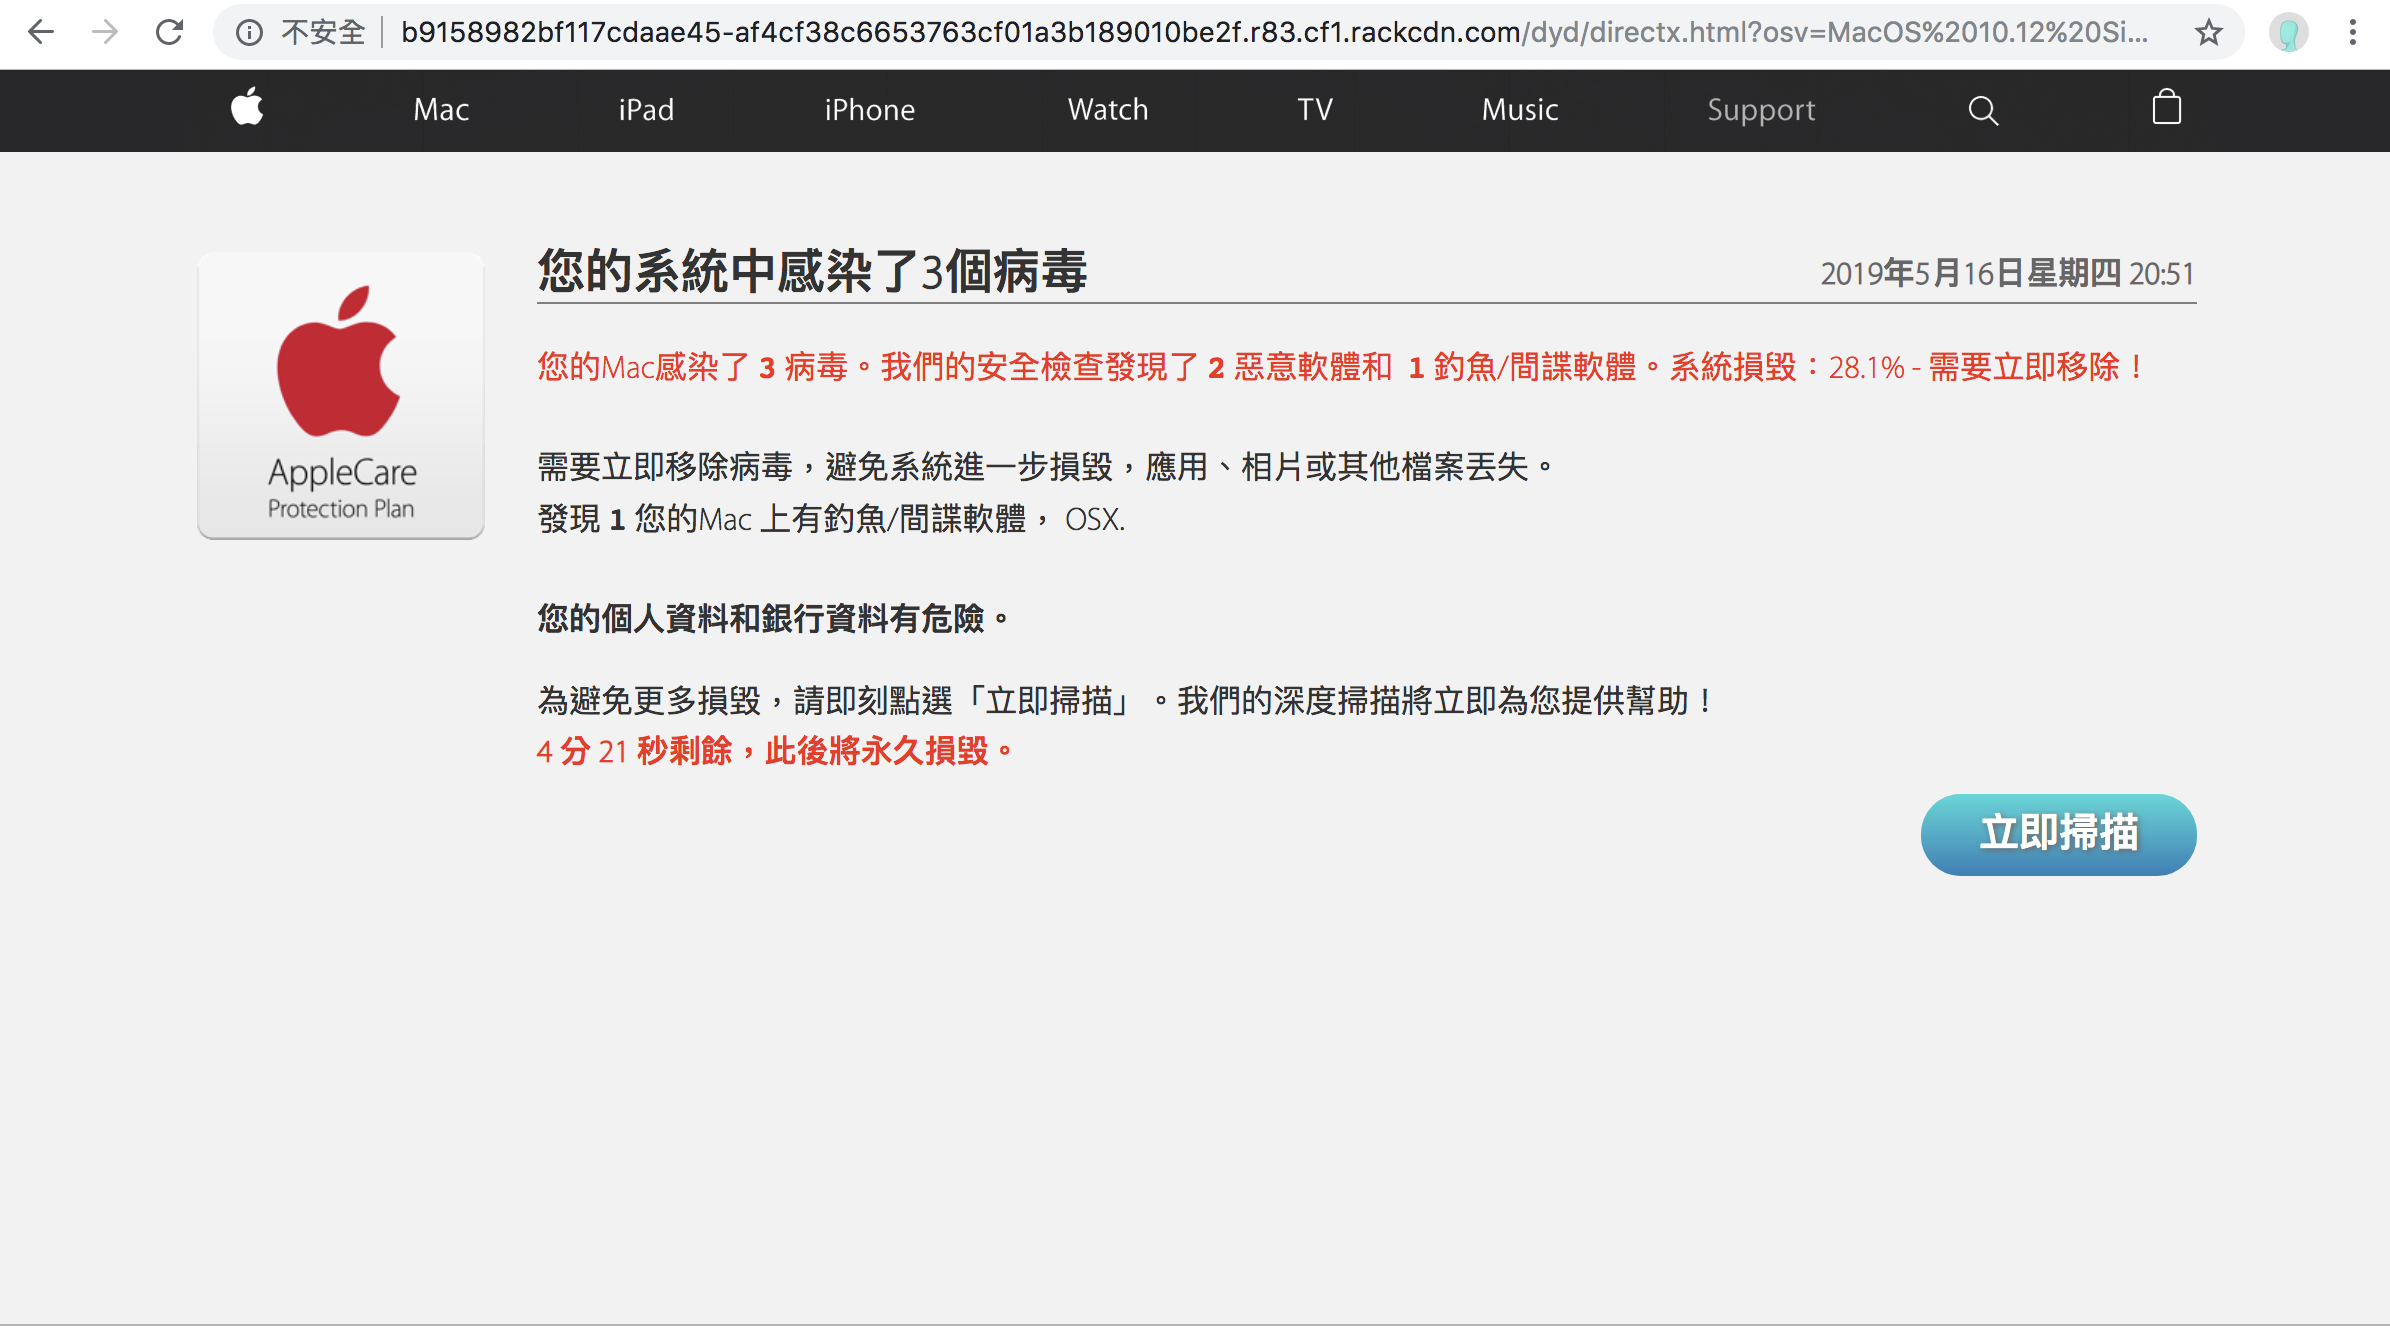Select Mac in the navigation bar
The width and height of the screenshot is (2390, 1328).
click(x=441, y=110)
